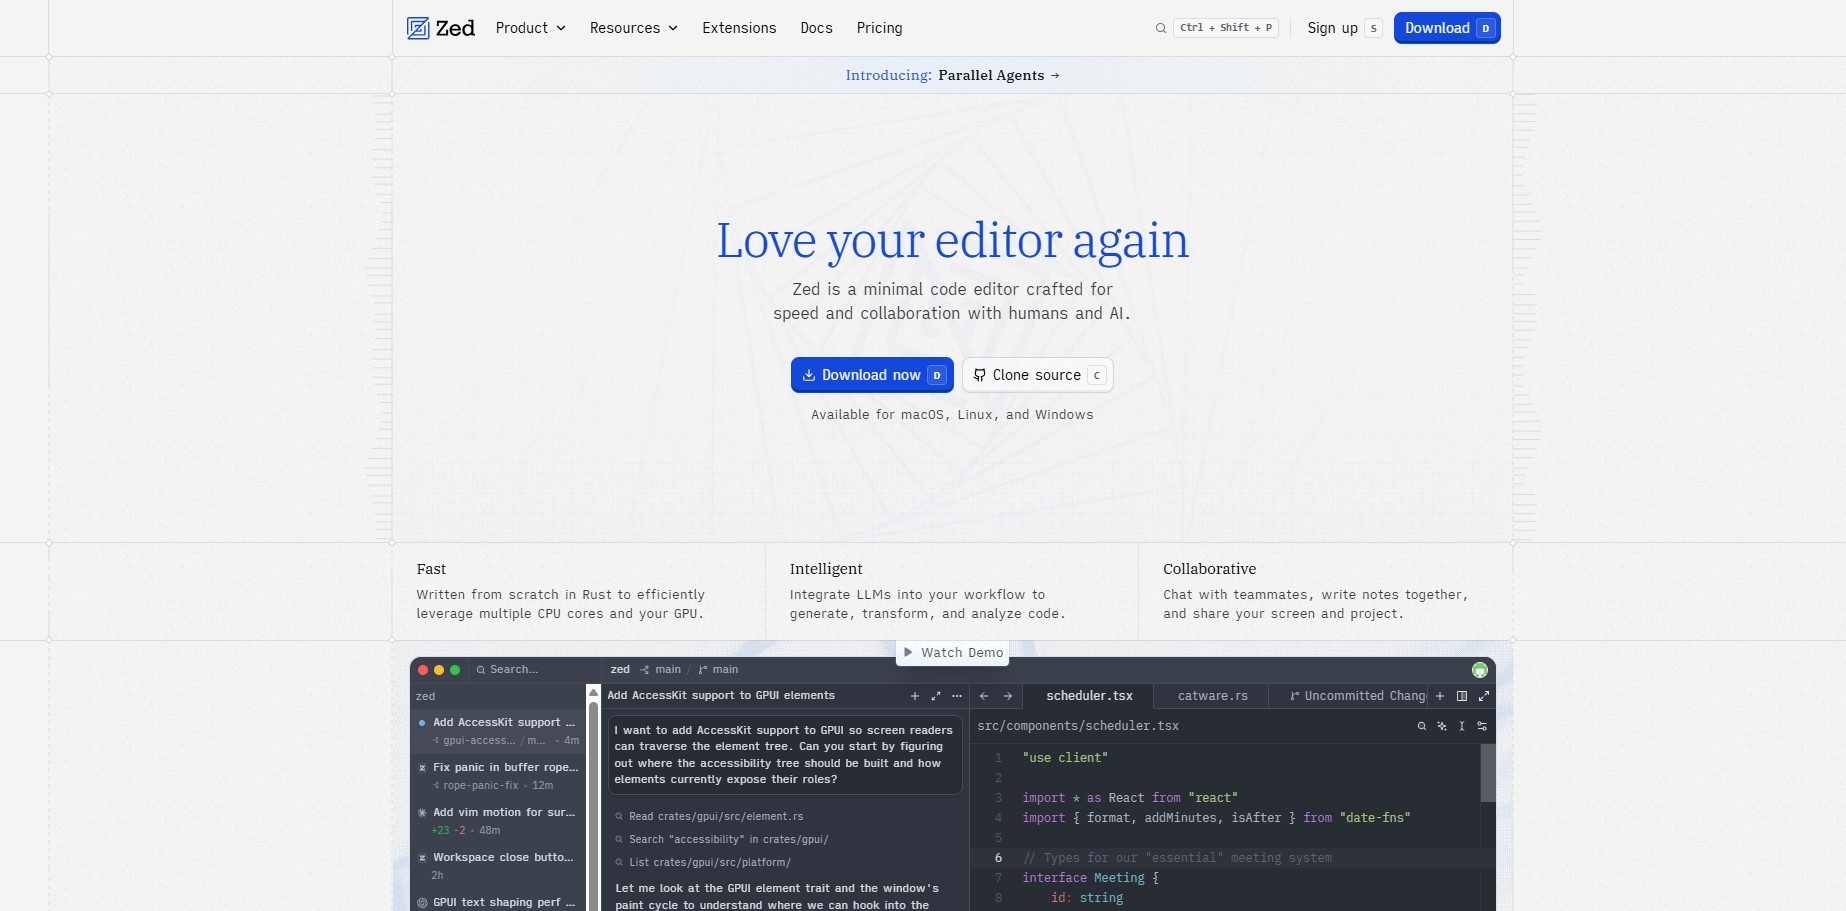The height and width of the screenshot is (911, 1846).
Task: Open the Extensions page
Action: (739, 28)
